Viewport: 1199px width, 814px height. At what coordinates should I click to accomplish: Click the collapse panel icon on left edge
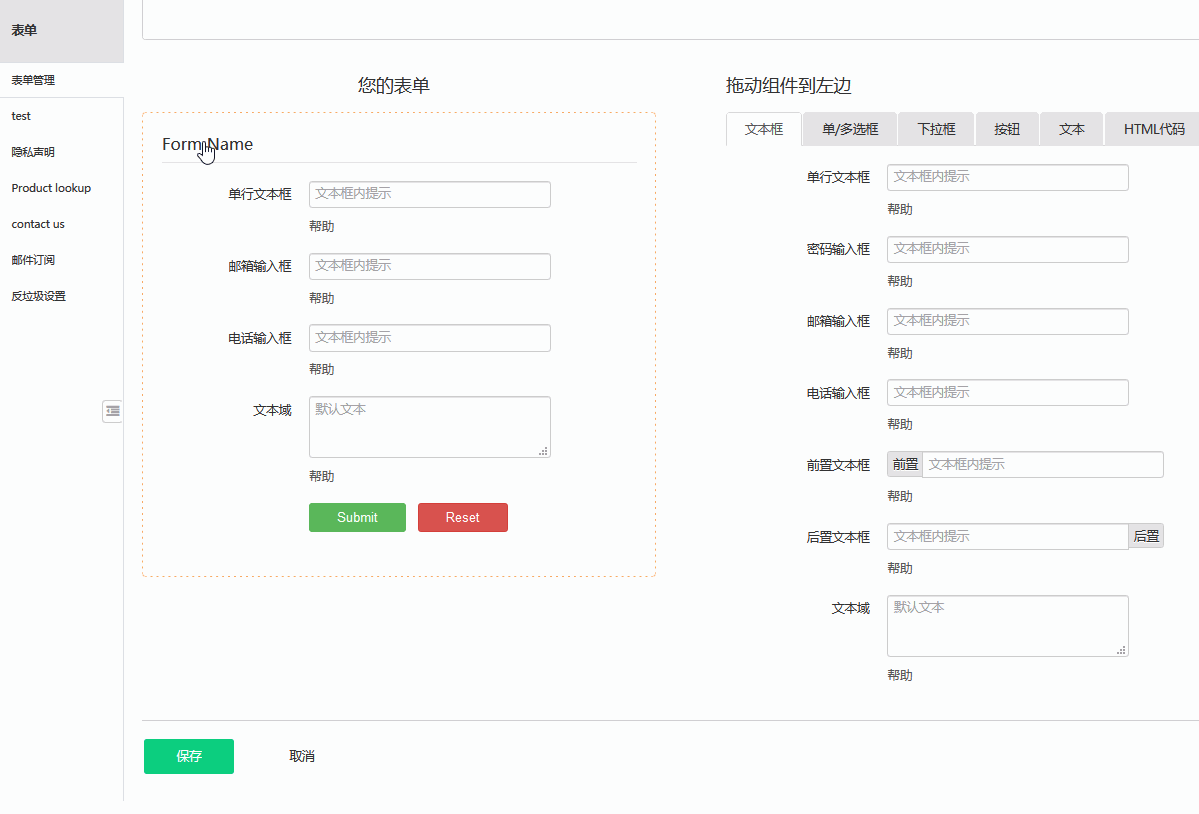[112, 411]
